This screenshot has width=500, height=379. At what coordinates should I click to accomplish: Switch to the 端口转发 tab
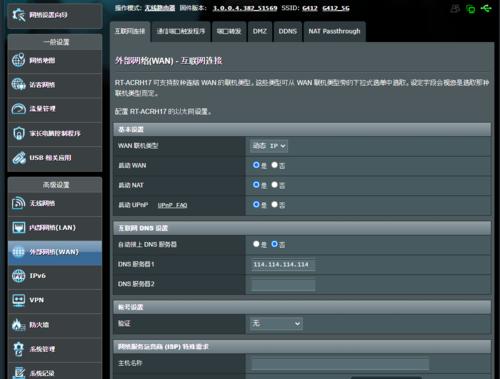[x=229, y=31]
